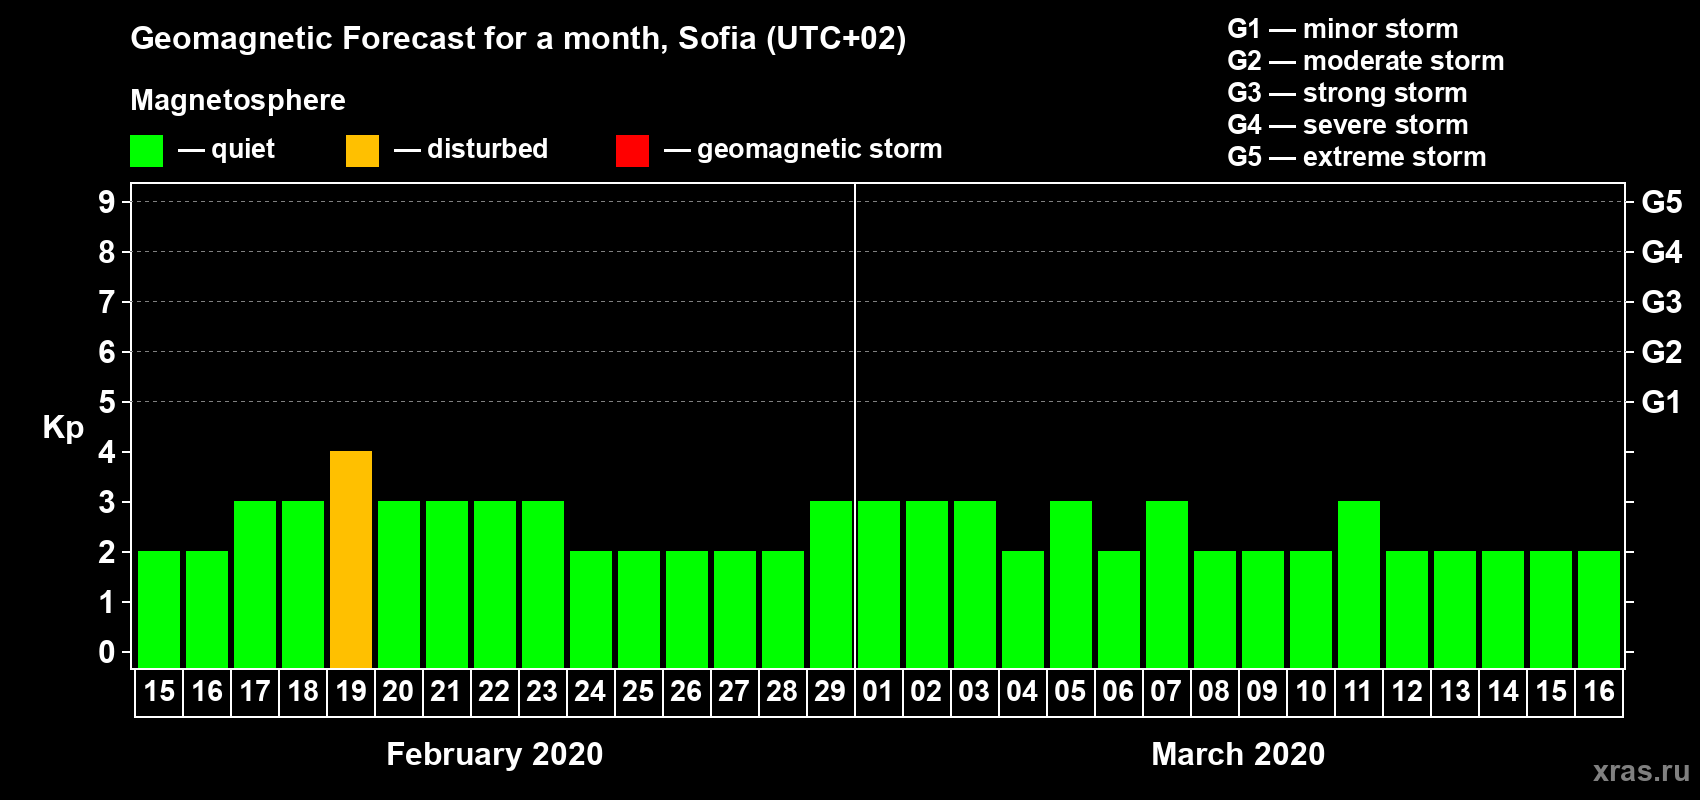This screenshot has width=1700, height=800.
Task: Click the Kp value 0 tick label
Action: [107, 652]
